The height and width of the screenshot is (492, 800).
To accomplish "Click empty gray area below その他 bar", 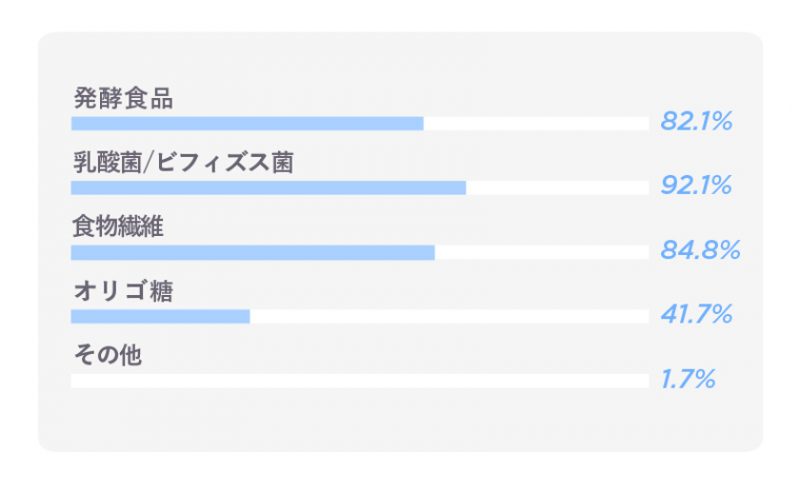I will 401,419.
